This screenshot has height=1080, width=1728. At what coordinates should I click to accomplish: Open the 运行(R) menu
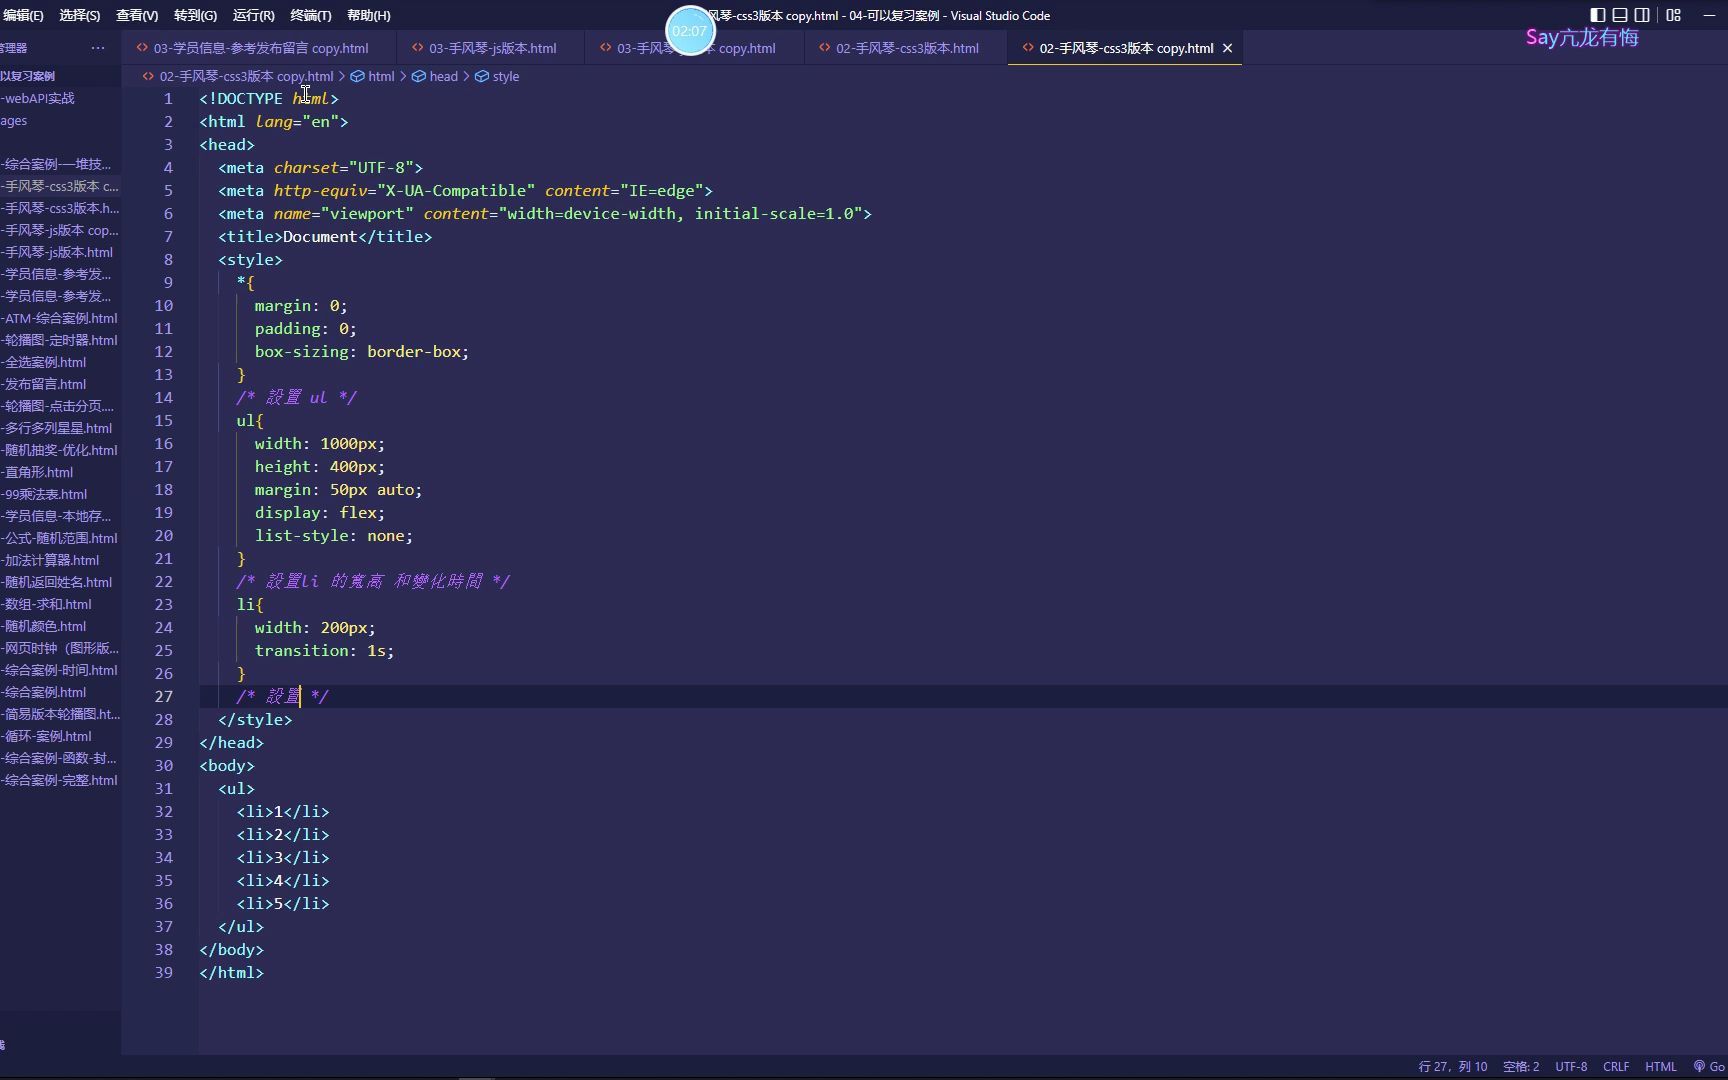click(x=253, y=15)
